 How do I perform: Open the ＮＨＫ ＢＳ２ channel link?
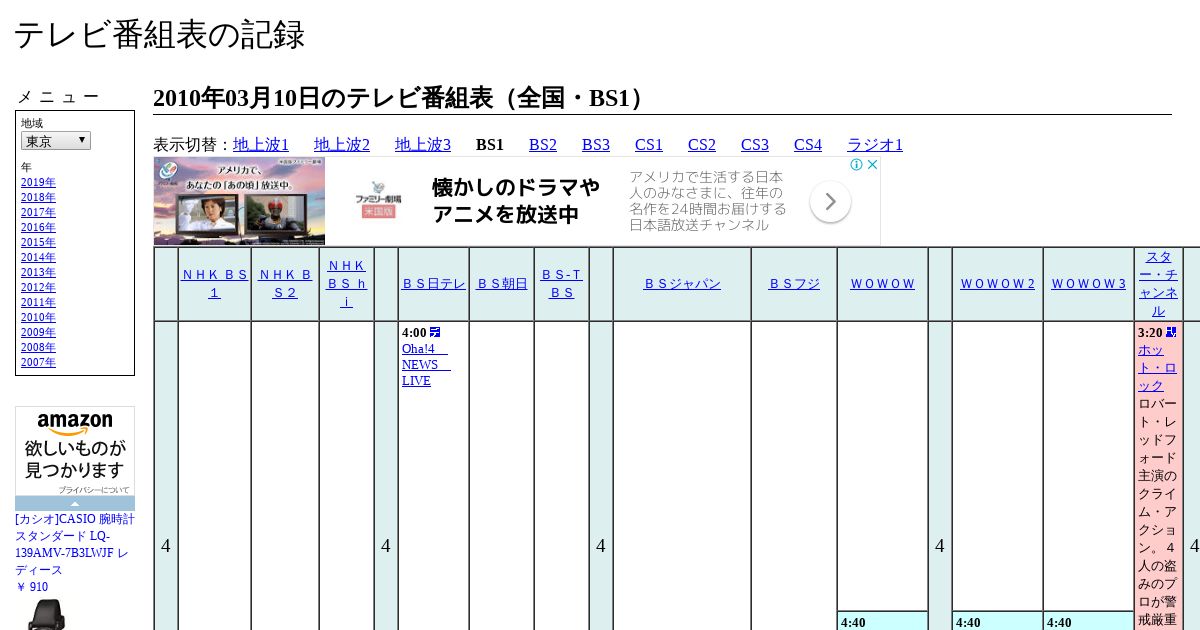point(285,284)
